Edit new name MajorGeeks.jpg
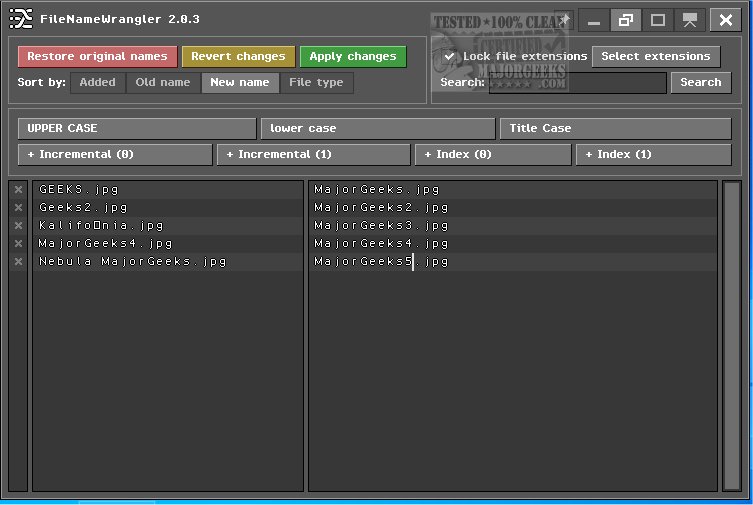Image resolution: width=753 pixels, height=505 pixels. (x=513, y=190)
